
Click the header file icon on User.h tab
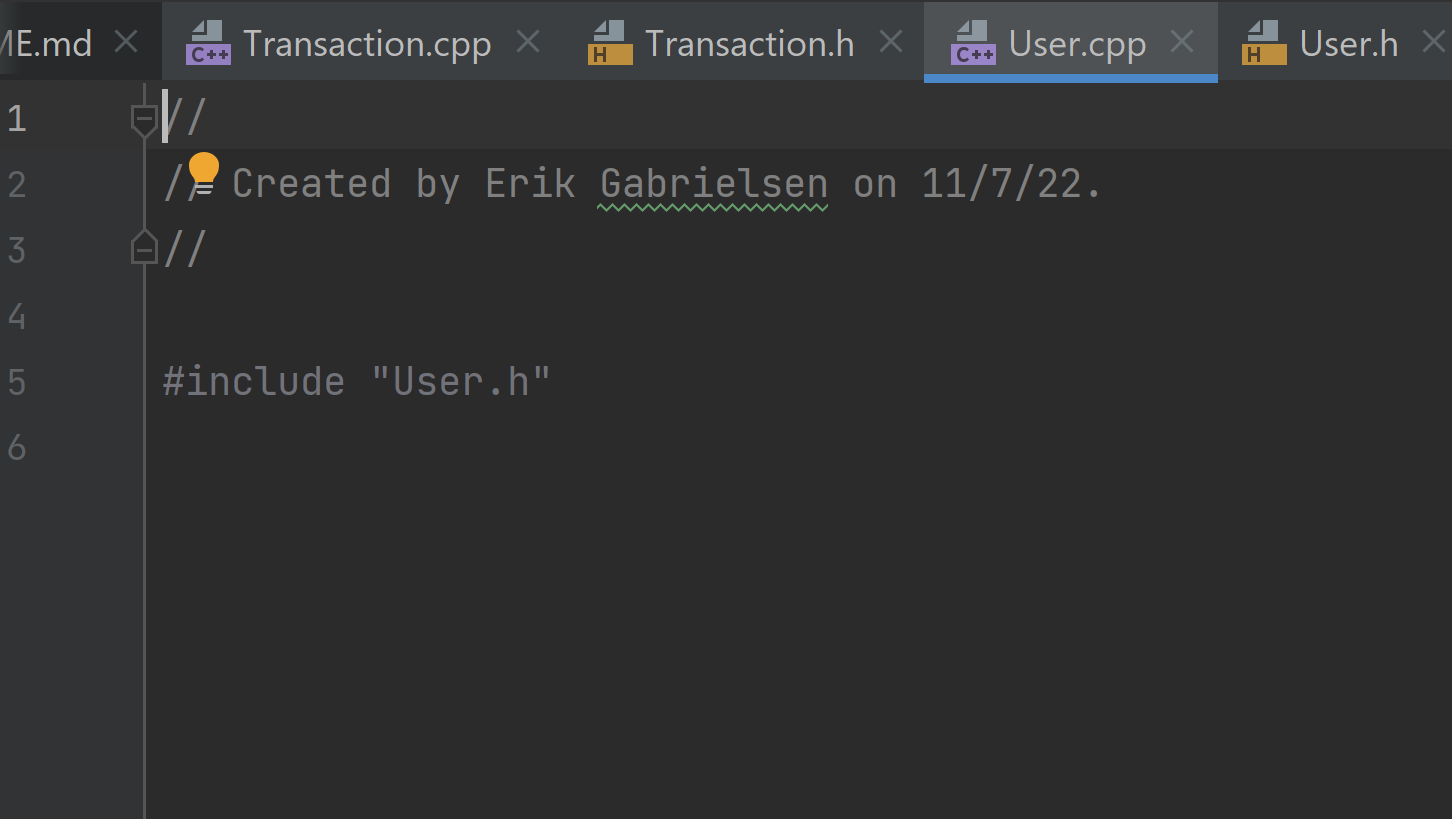point(1263,43)
